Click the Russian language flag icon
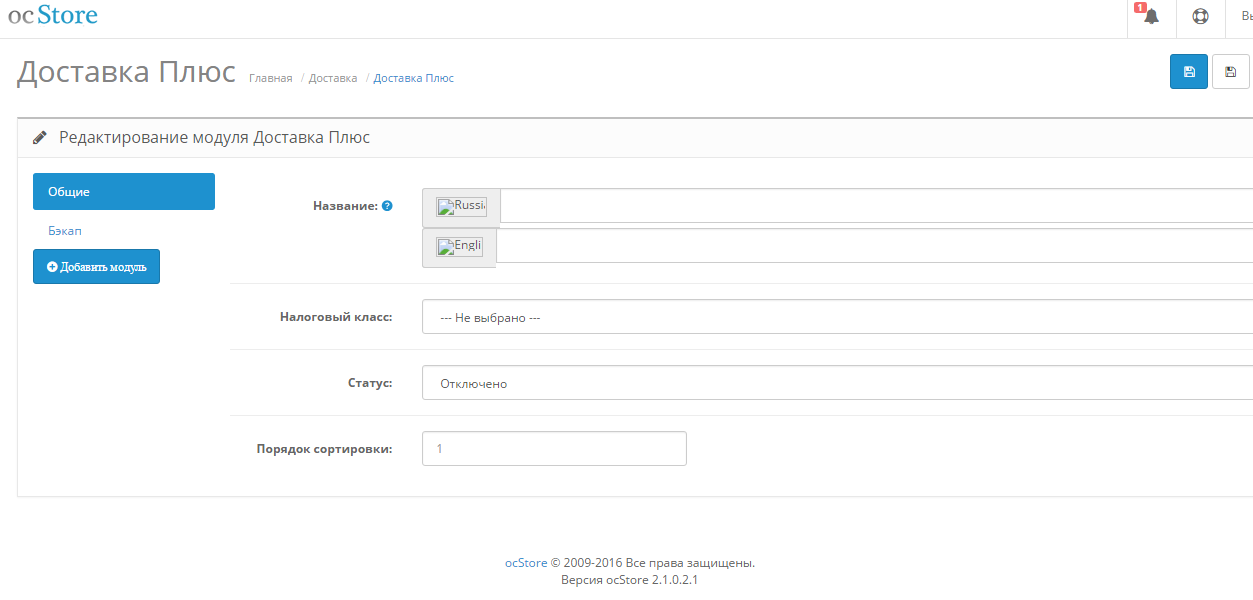 pos(462,207)
